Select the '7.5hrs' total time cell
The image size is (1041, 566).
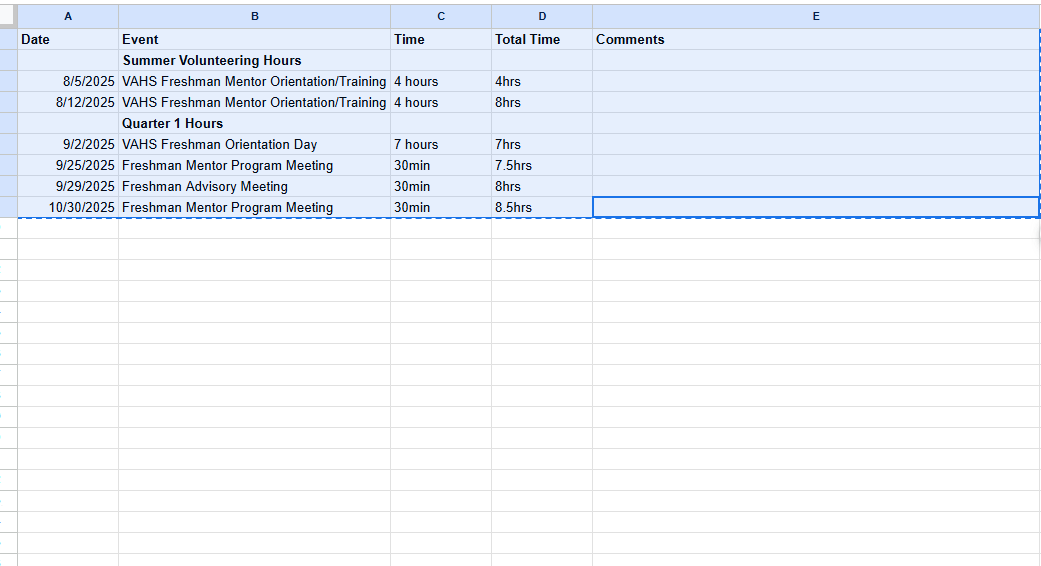[x=542, y=165]
